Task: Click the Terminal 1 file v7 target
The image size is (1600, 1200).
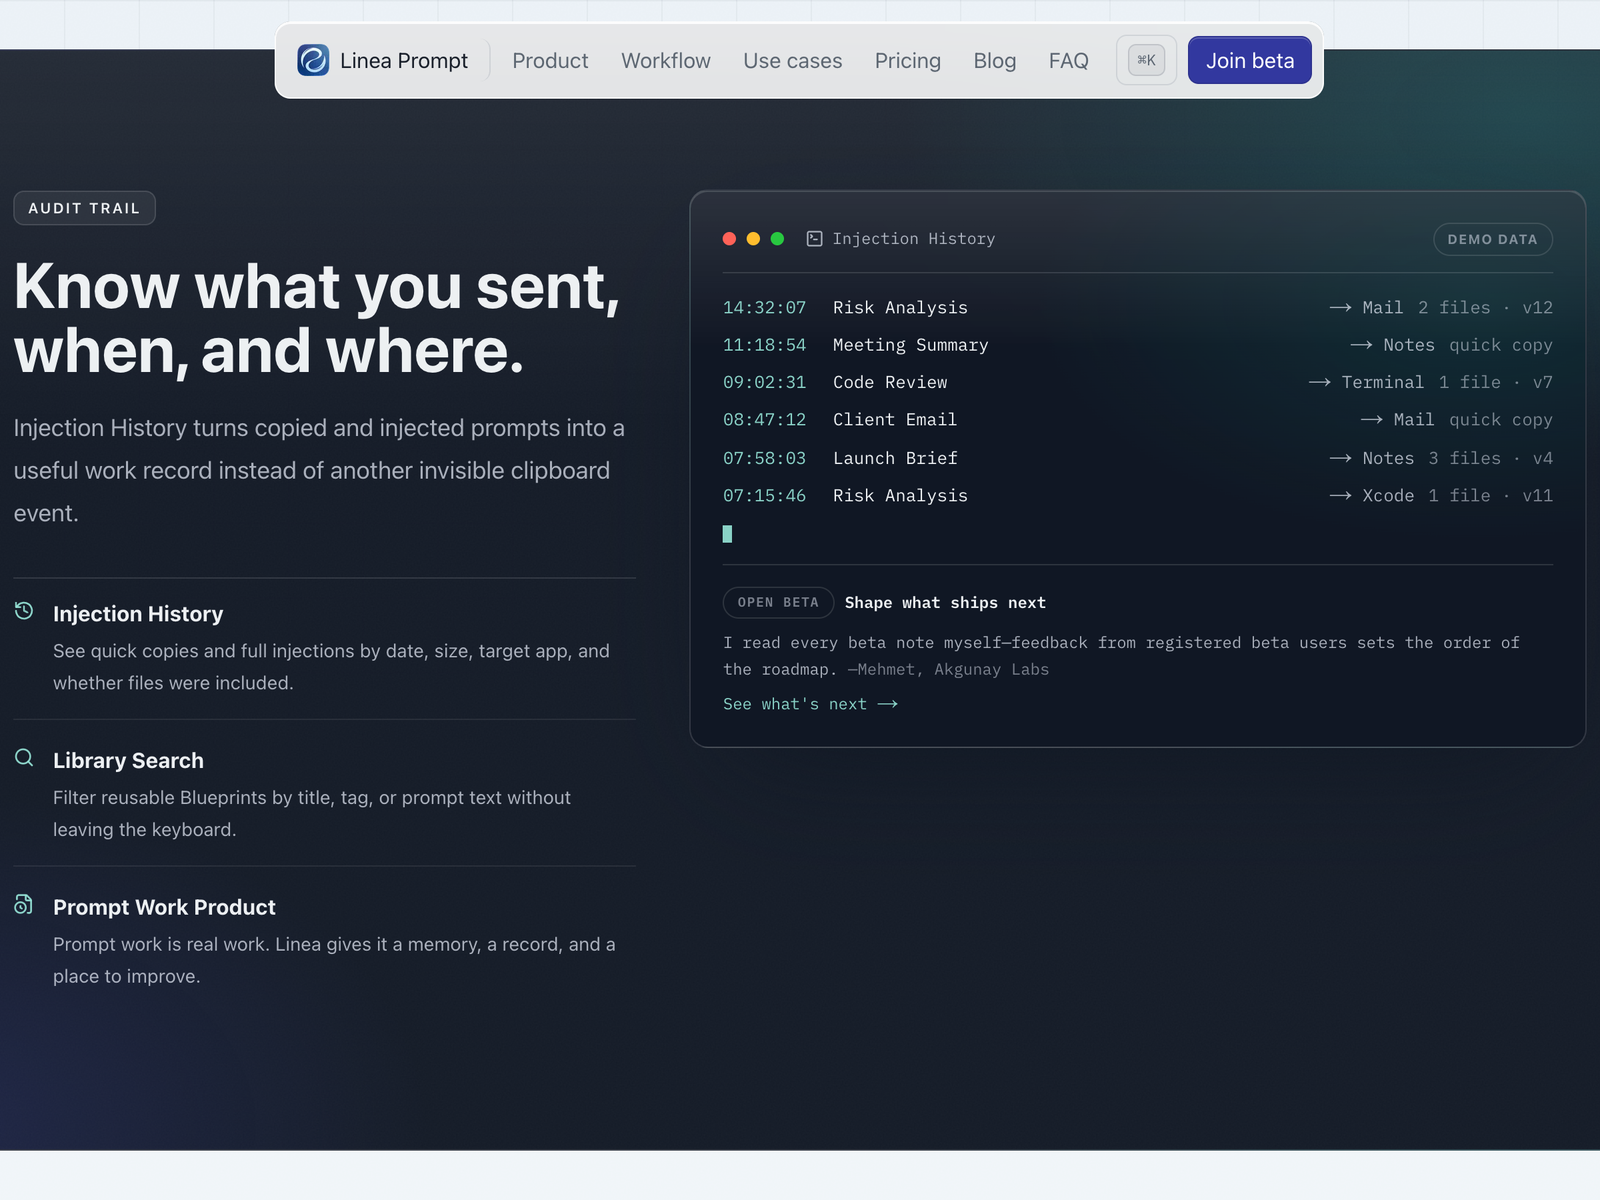Action: [x=1431, y=383]
